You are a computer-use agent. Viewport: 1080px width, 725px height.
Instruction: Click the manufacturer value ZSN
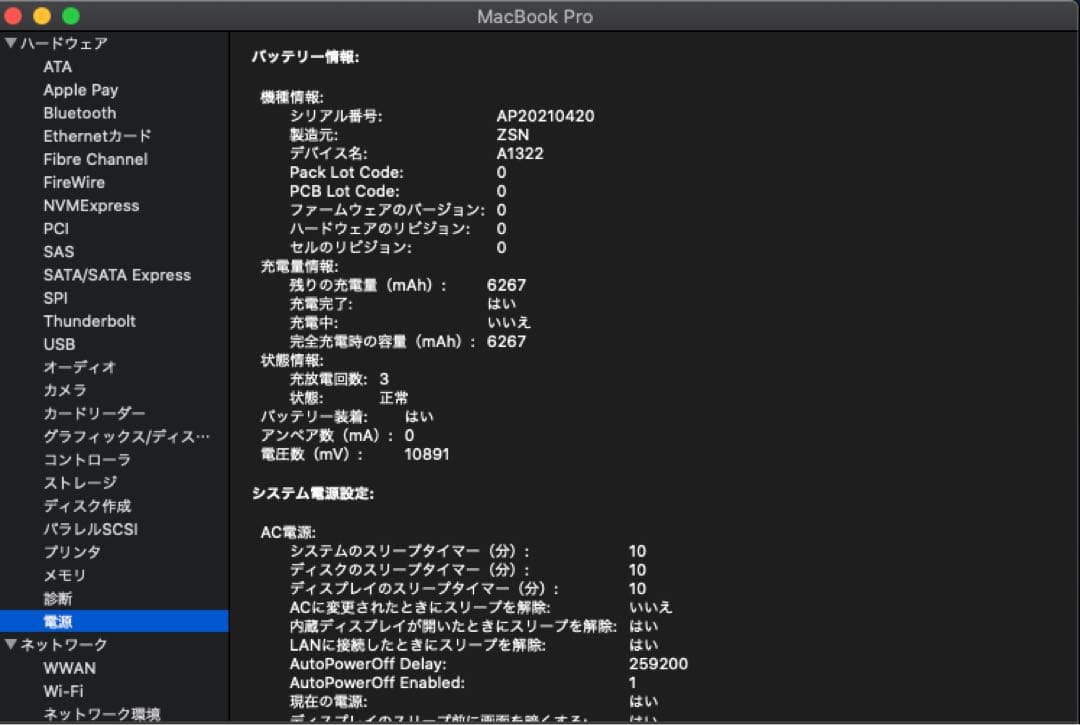coord(513,135)
